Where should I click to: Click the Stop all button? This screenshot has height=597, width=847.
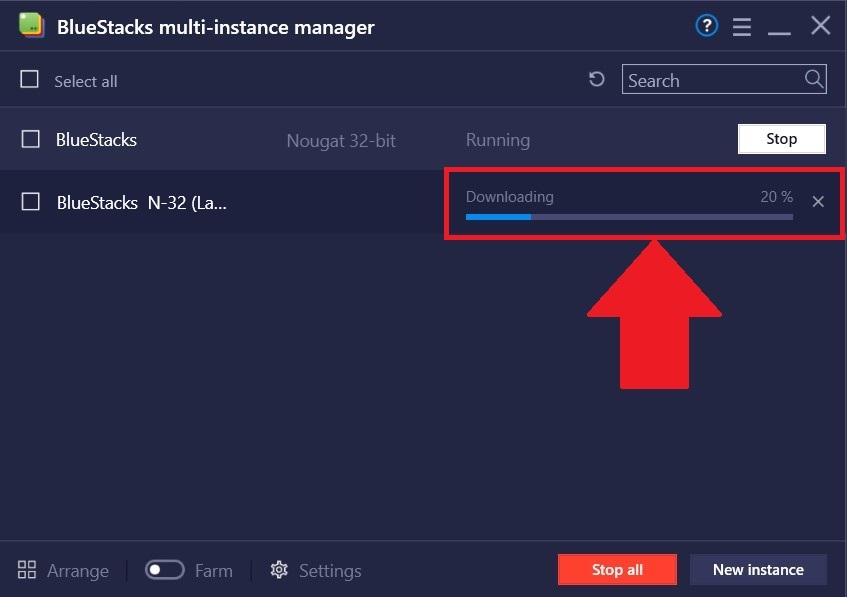tap(617, 569)
